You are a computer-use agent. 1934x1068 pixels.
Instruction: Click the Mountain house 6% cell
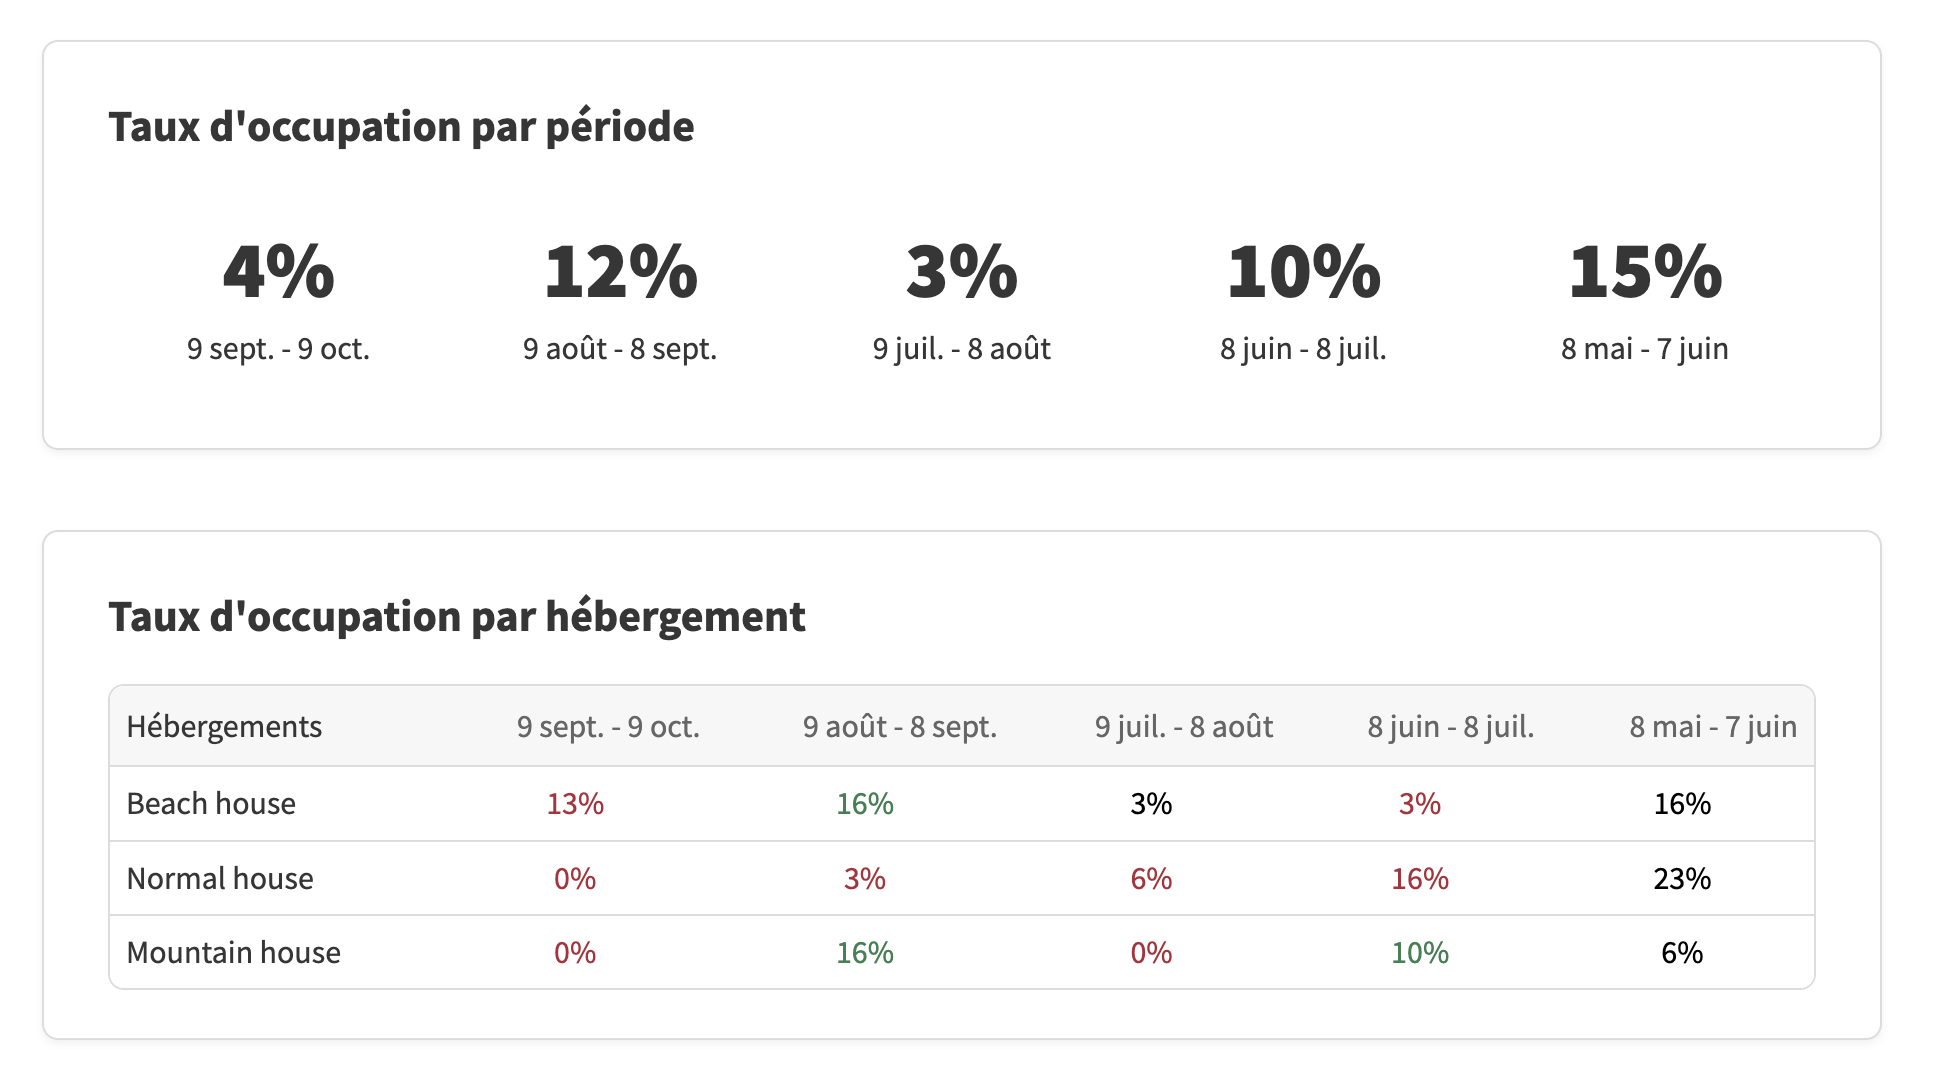(1682, 953)
